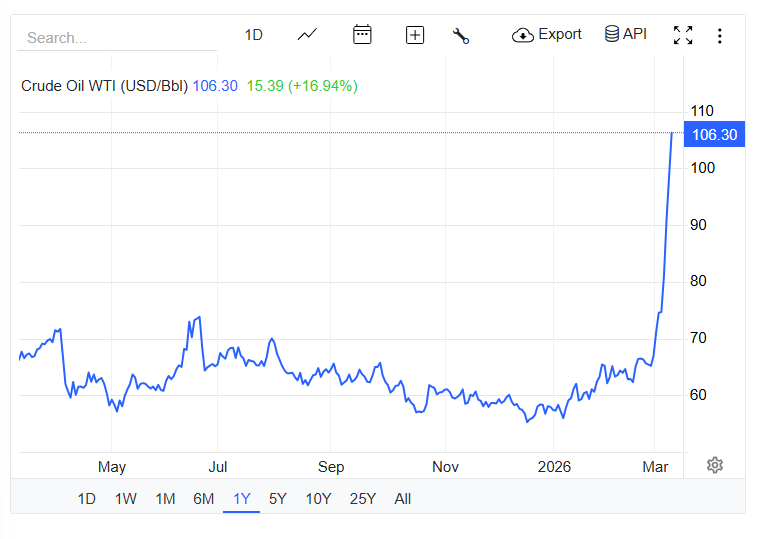Click the Jul x-axis label

218,467
